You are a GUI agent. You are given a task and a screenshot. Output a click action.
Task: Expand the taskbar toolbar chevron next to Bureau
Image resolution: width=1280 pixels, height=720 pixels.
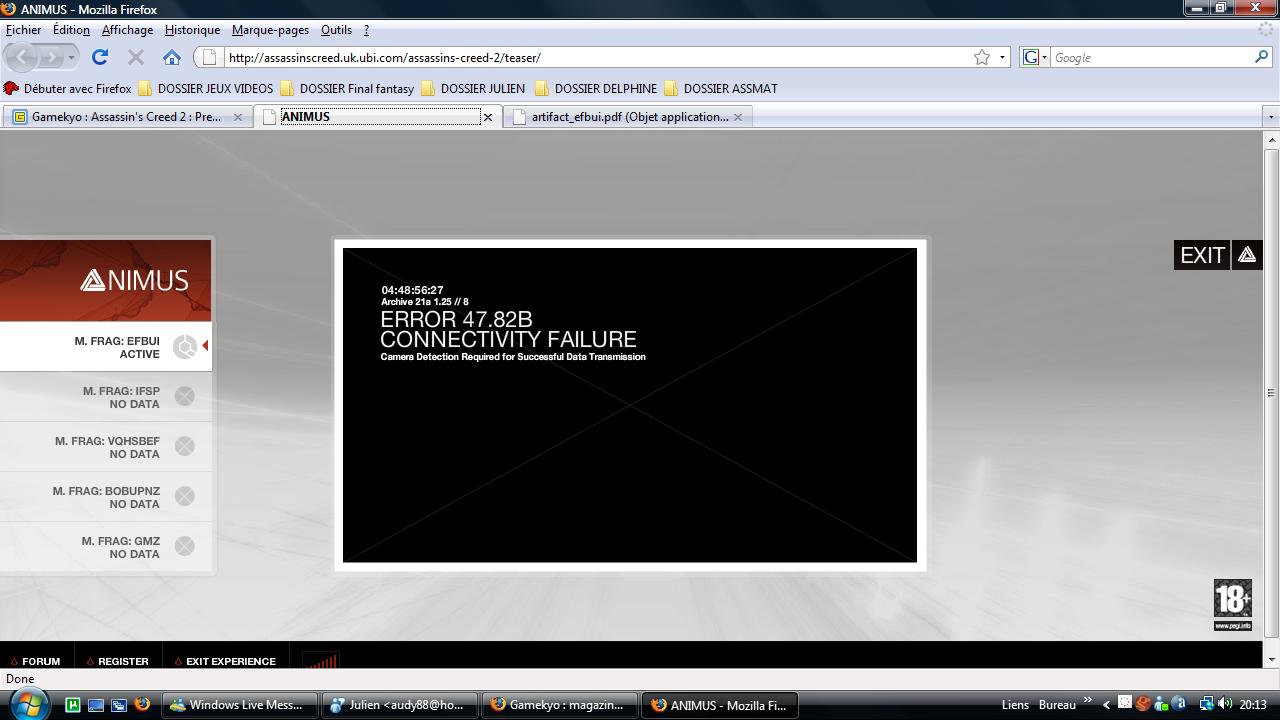1087,702
